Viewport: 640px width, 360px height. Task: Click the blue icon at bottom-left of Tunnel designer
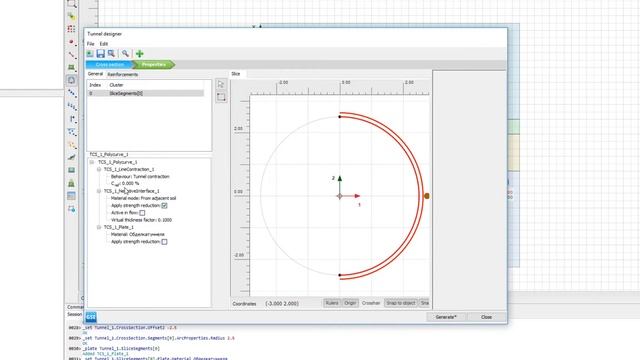pyautogui.click(x=91, y=317)
